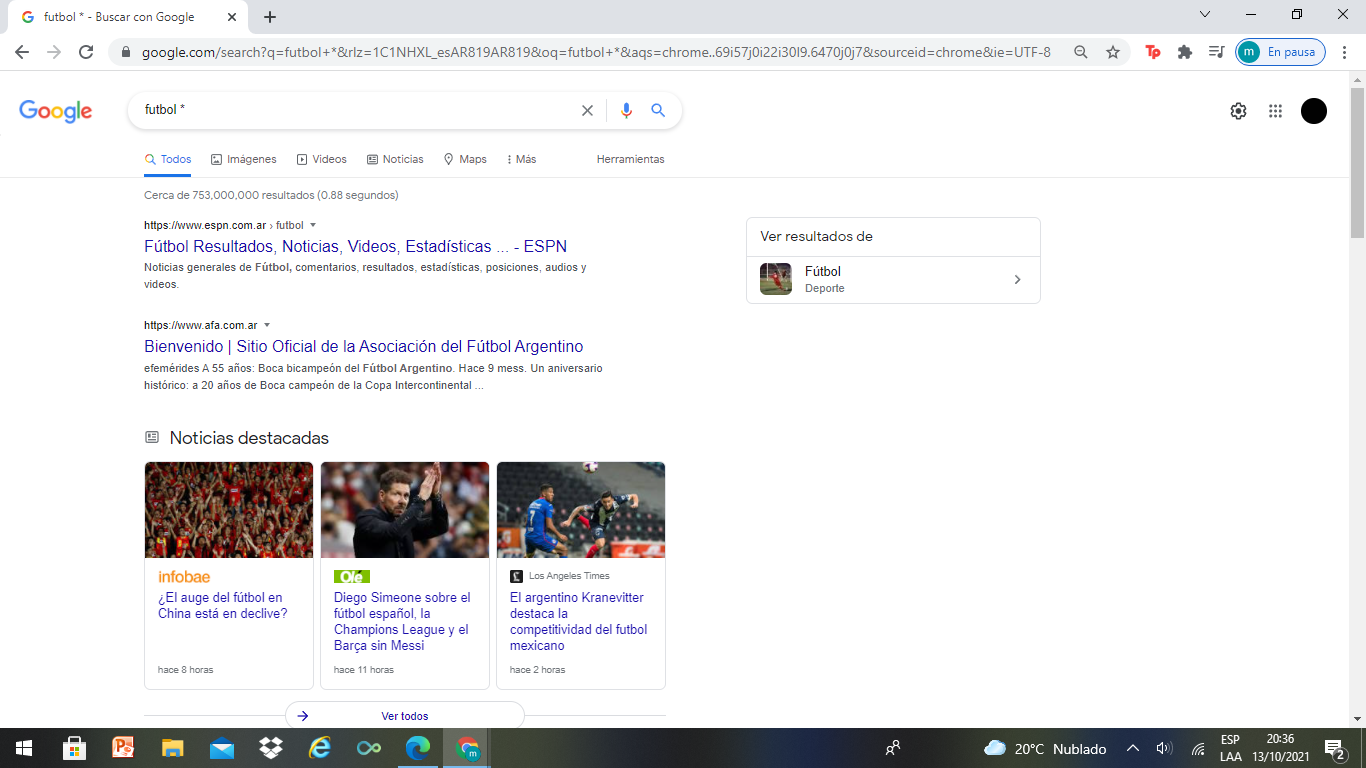The width and height of the screenshot is (1366, 768).
Task: Show hidden system tray icons
Action: (x=1133, y=748)
